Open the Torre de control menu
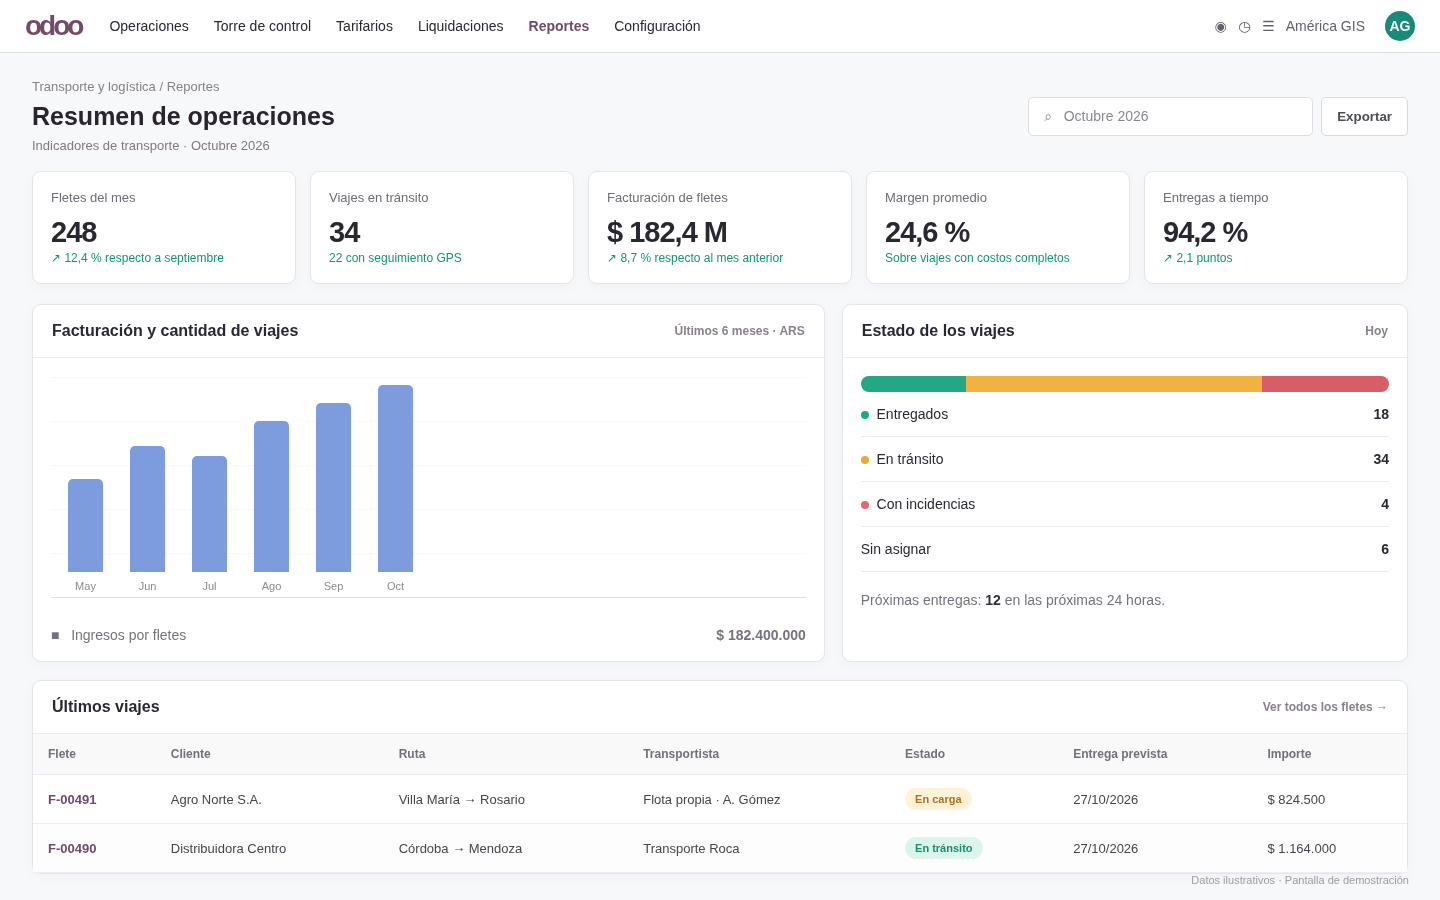Viewport: 1440px width, 900px height. point(262,26)
